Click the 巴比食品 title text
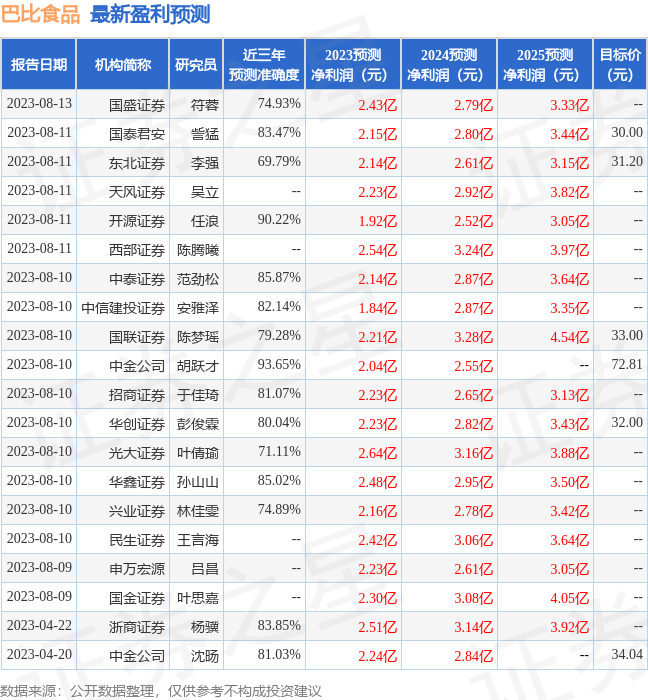This screenshot has height=700, width=648. pos(40,14)
